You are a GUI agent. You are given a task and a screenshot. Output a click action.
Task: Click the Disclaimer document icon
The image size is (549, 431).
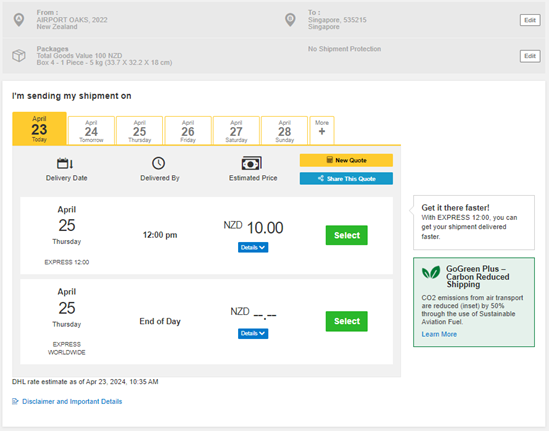[x=15, y=401]
